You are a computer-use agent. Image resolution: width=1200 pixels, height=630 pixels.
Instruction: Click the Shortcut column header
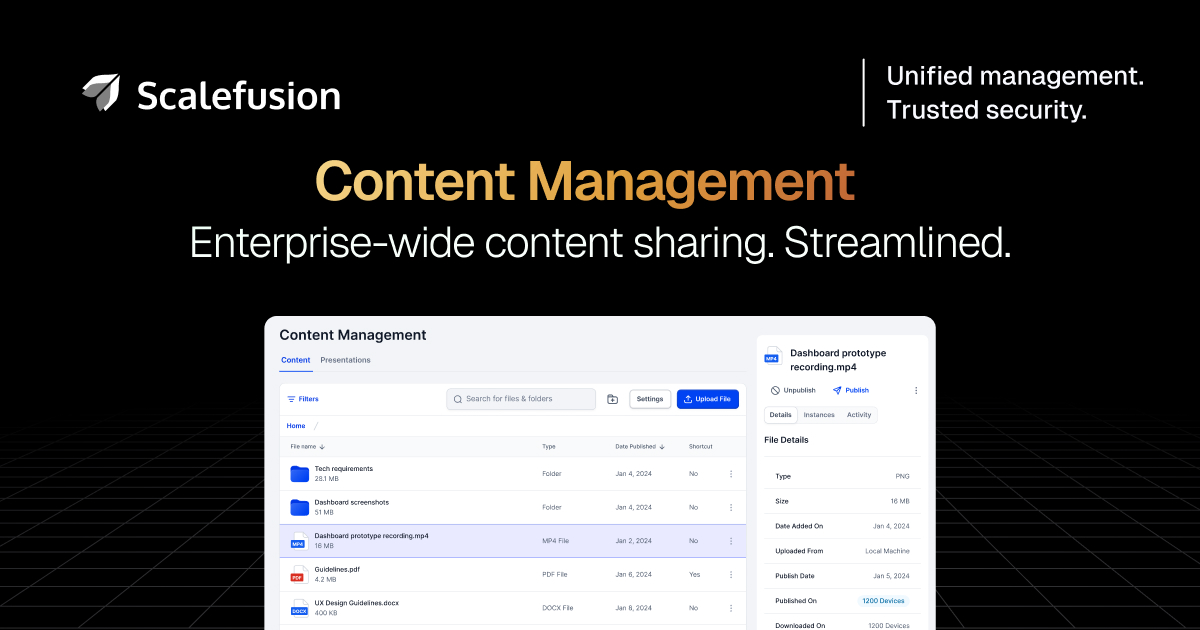click(x=701, y=447)
